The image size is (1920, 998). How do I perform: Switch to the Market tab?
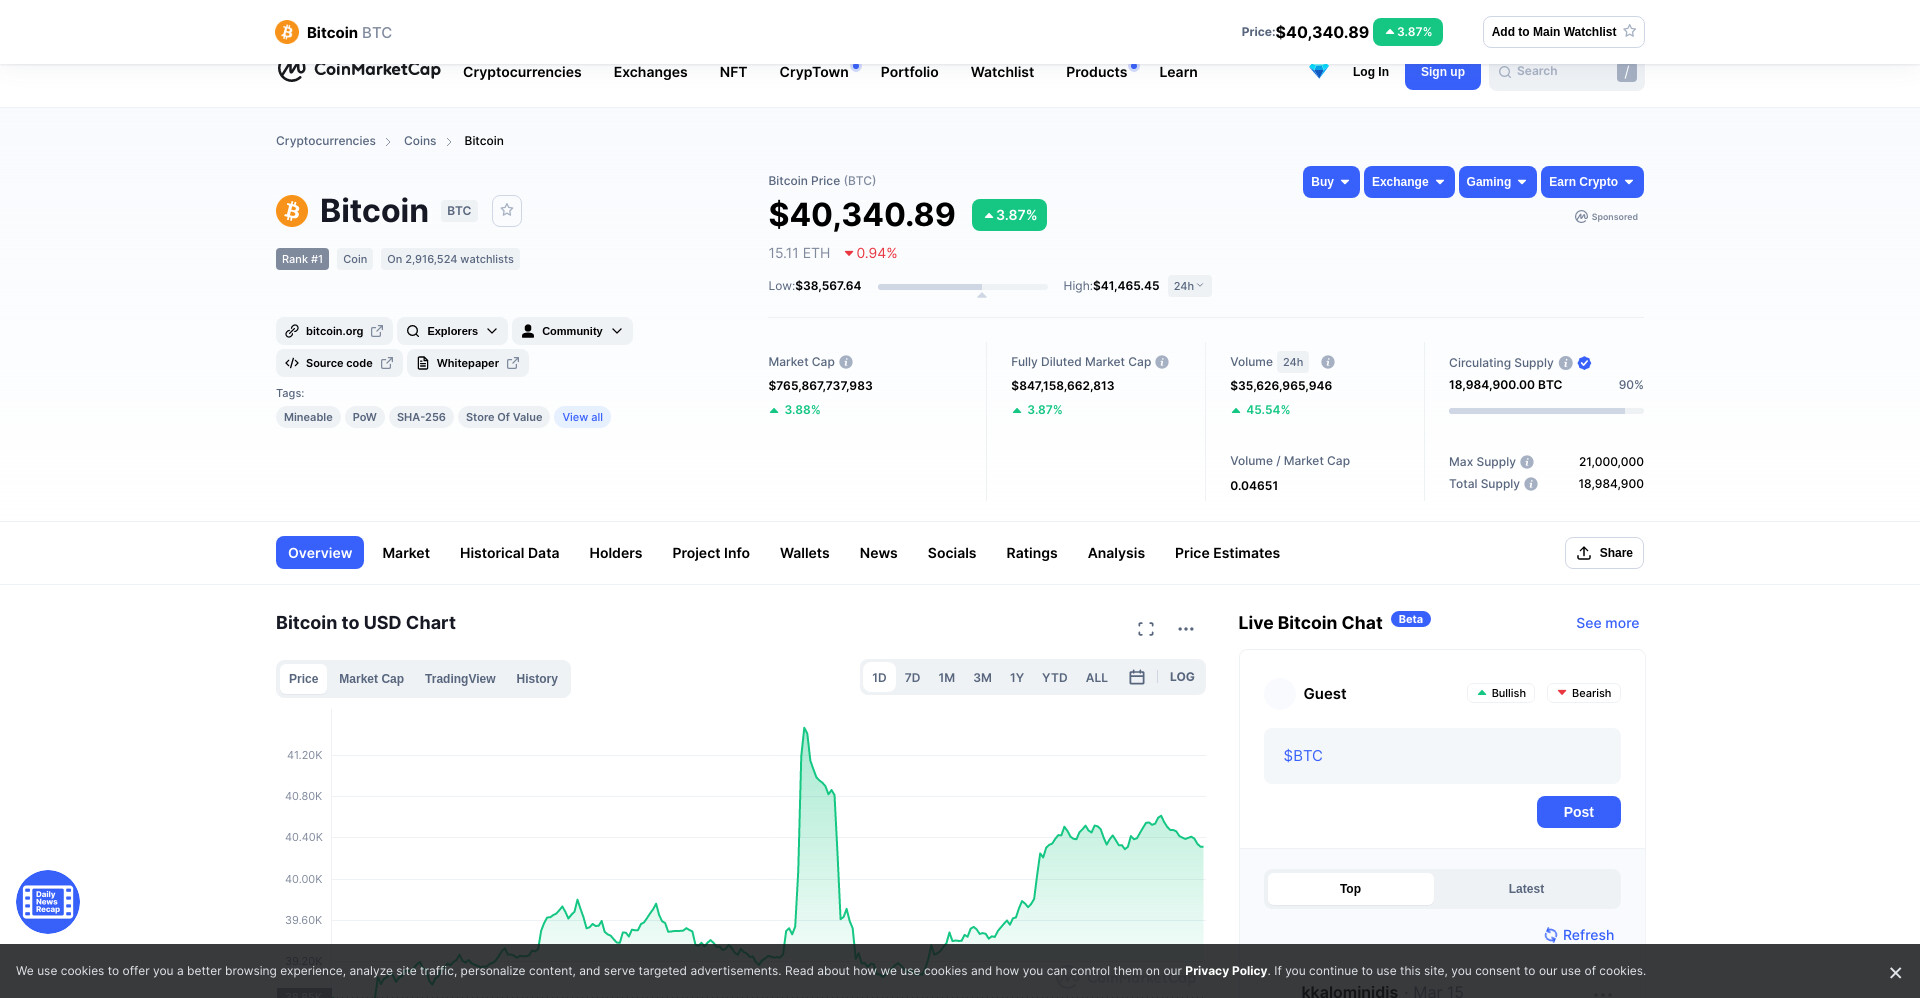click(x=406, y=553)
